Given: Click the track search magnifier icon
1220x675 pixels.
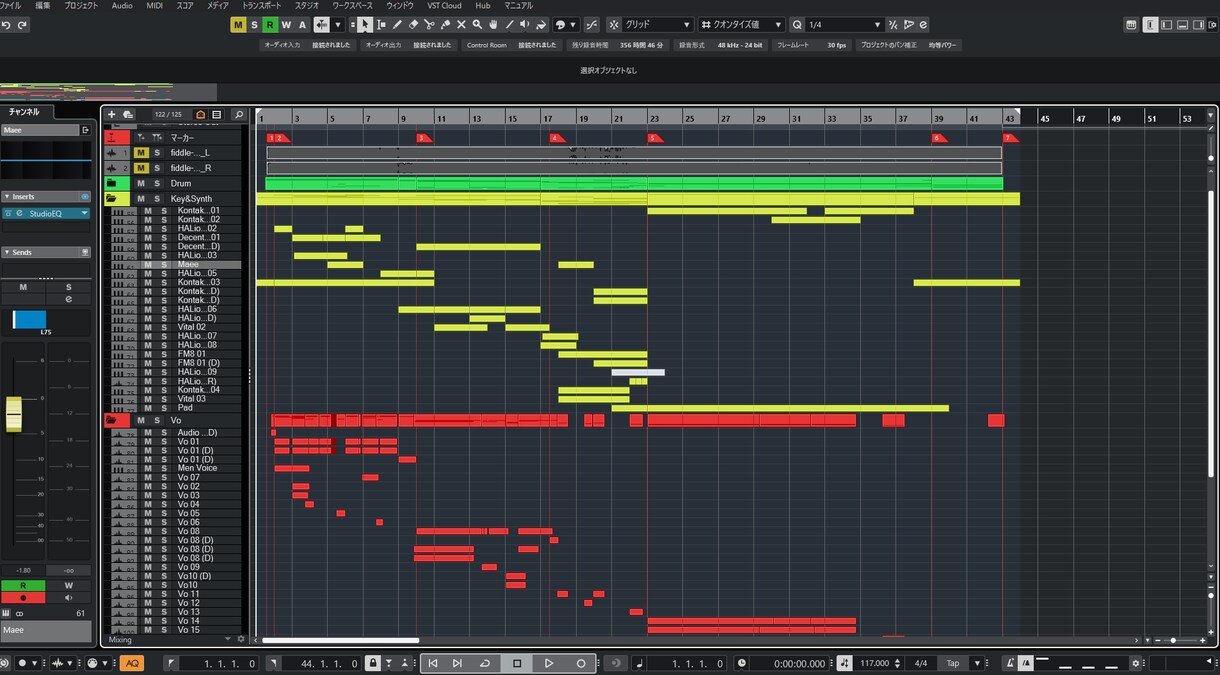Looking at the screenshot, I should 238,115.
